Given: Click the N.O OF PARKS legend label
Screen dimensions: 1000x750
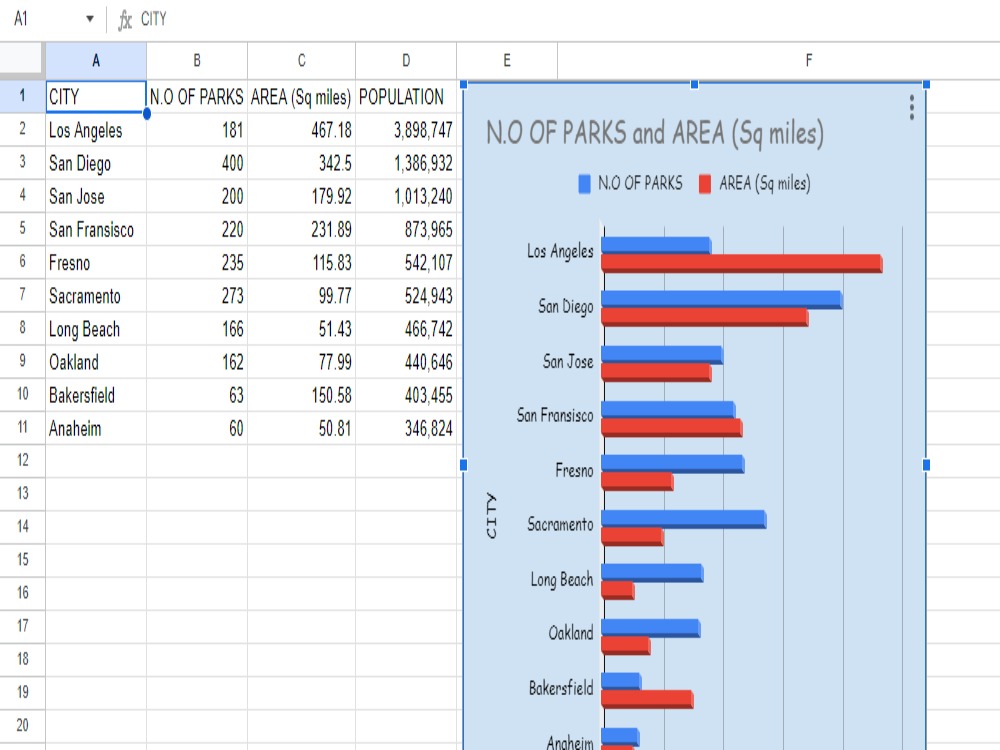Looking at the screenshot, I should point(640,184).
